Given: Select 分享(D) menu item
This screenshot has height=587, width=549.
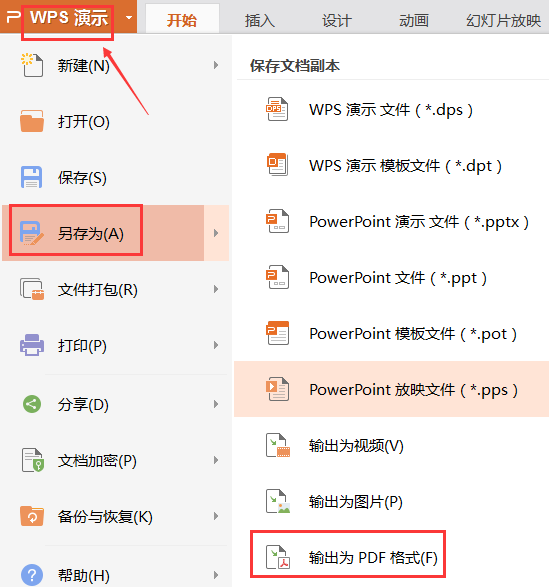Looking at the screenshot, I should click(x=116, y=404).
